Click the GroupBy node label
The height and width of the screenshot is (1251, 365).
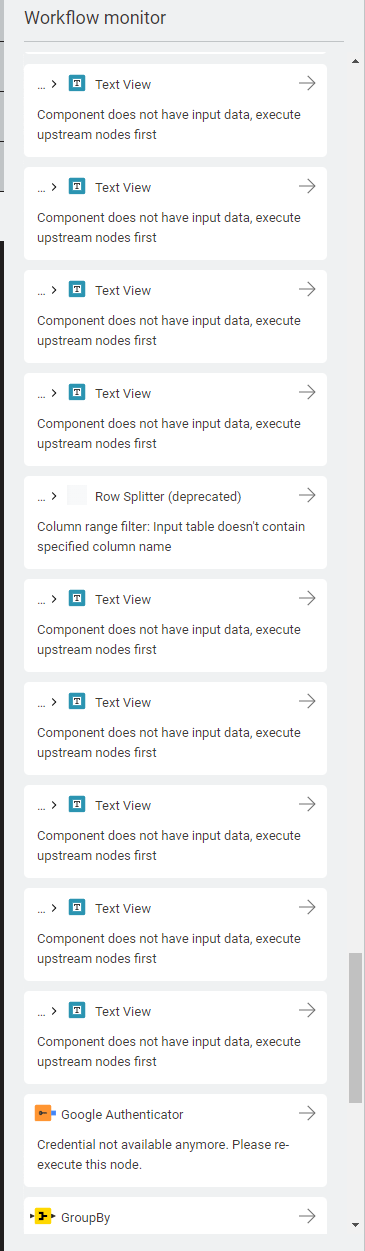coord(86,1217)
